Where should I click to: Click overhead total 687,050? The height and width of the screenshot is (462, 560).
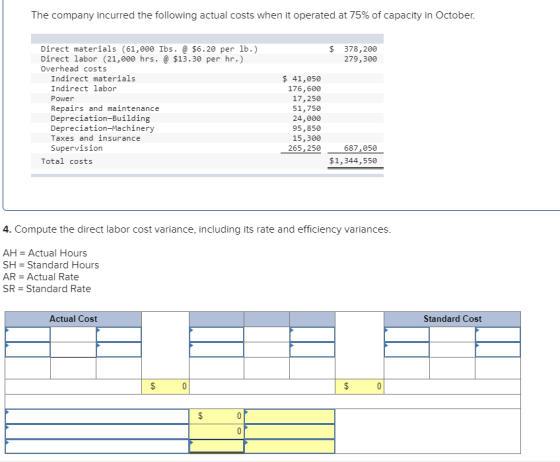coord(360,148)
